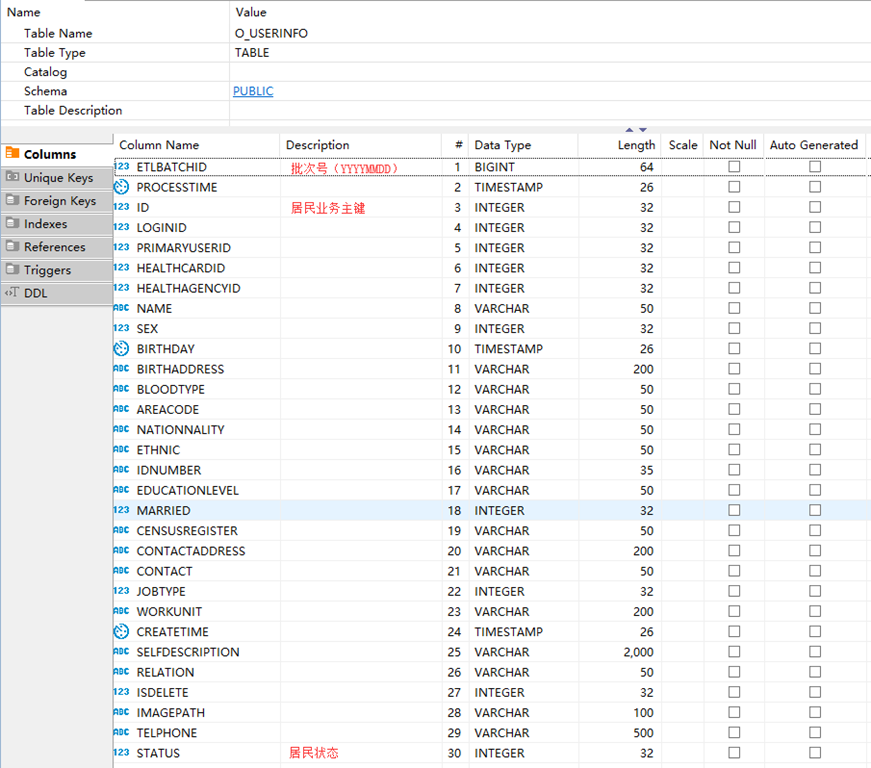Select the CENSUSREGISTER column name

[187, 531]
